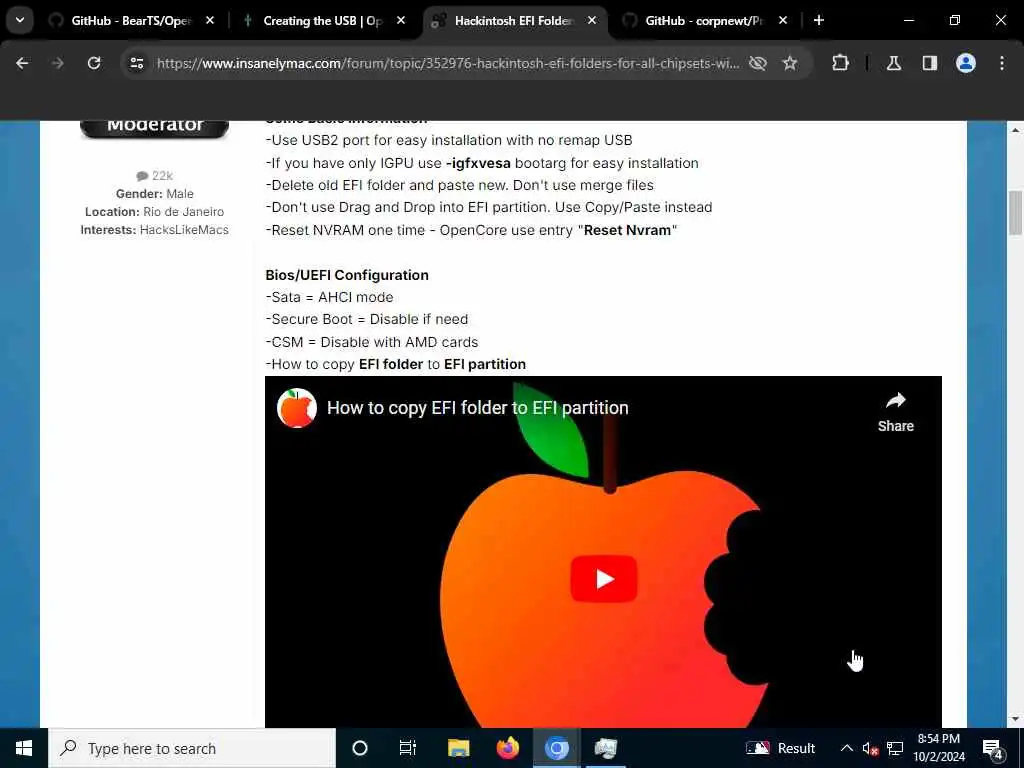This screenshot has width=1024, height=768.
Task: Toggle the browser side panel
Action: tap(930, 63)
